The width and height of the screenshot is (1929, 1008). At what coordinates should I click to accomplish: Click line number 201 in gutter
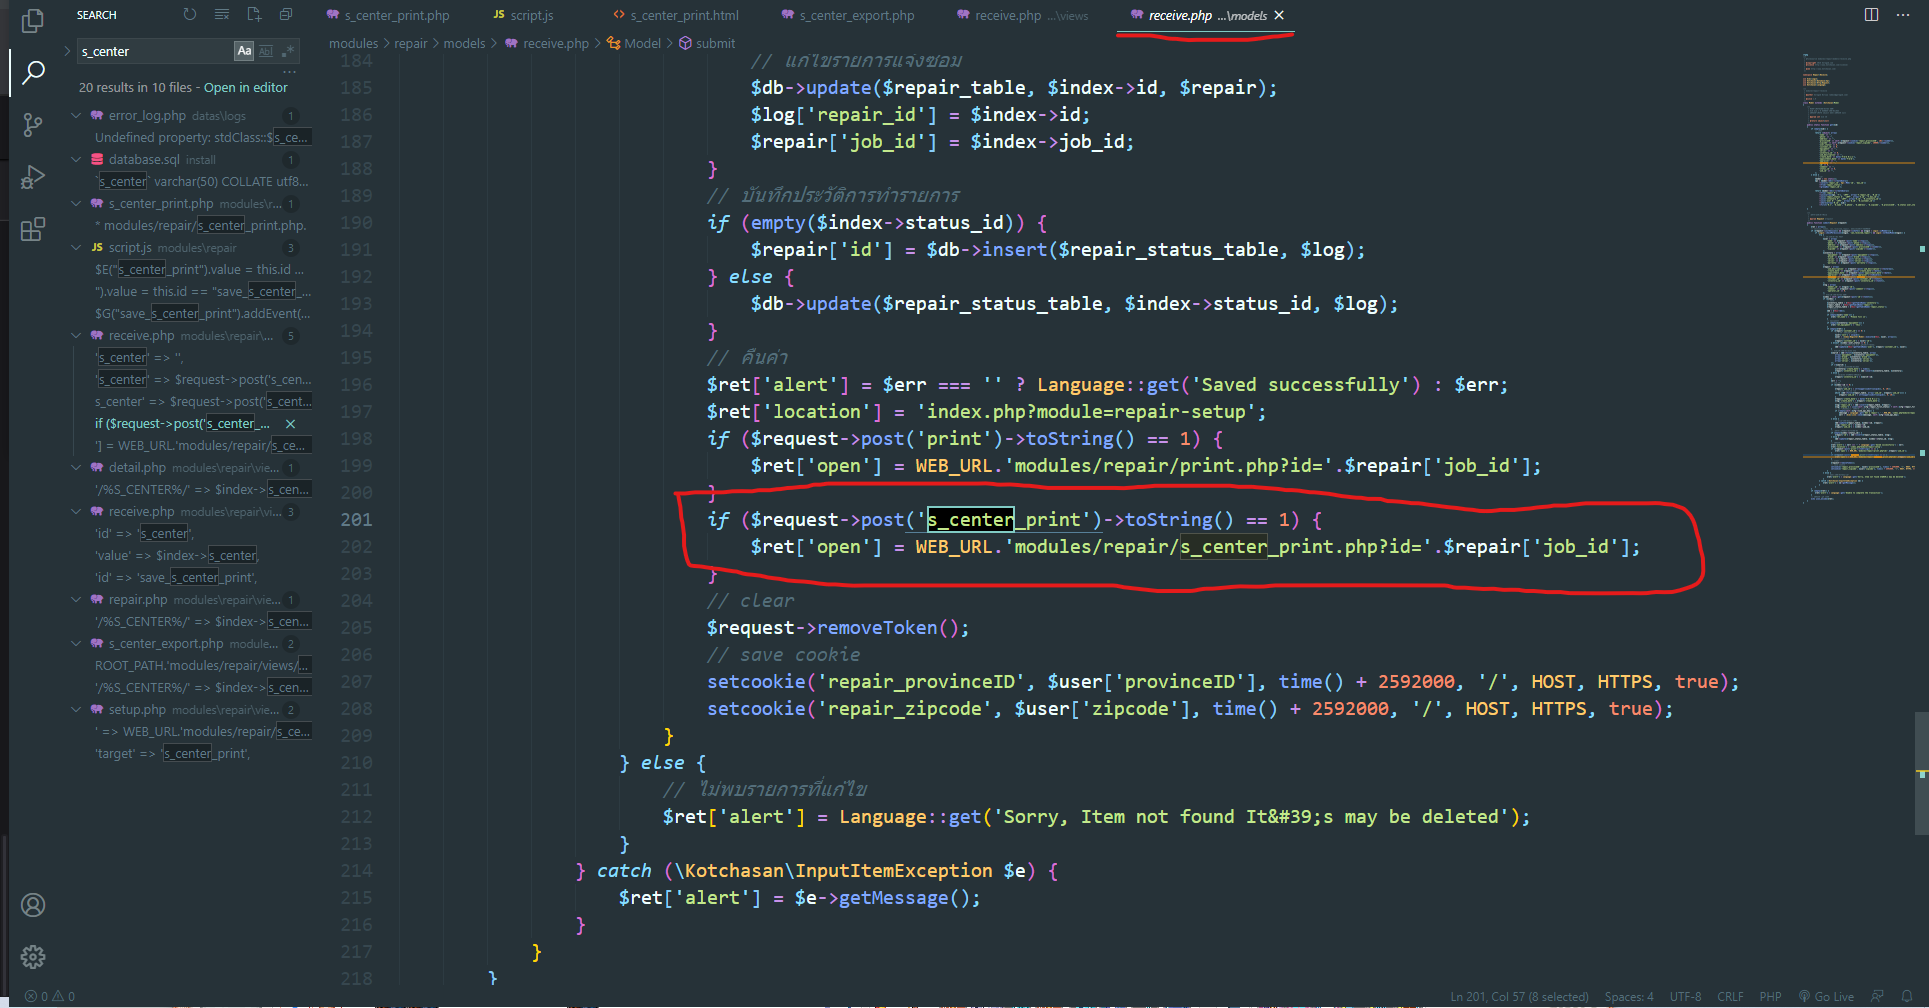tap(356, 520)
